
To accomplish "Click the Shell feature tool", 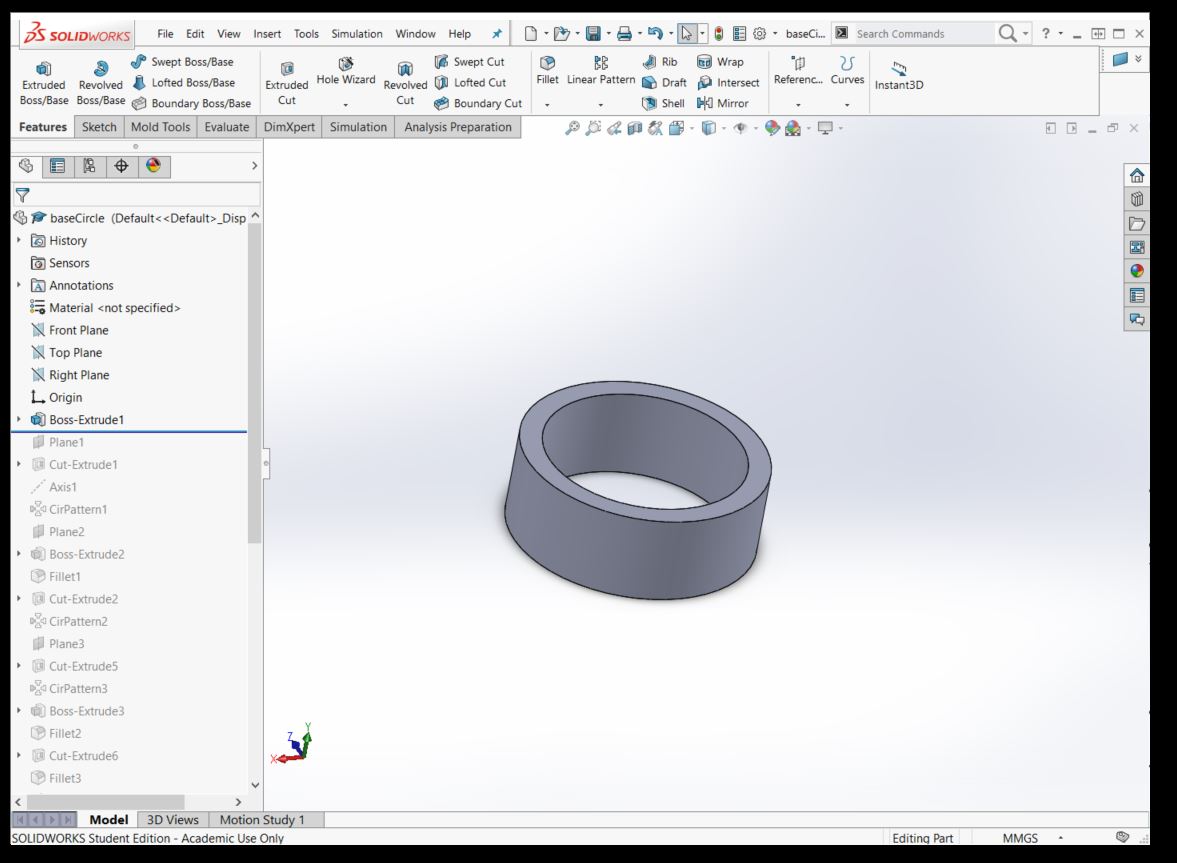I will coord(663,104).
